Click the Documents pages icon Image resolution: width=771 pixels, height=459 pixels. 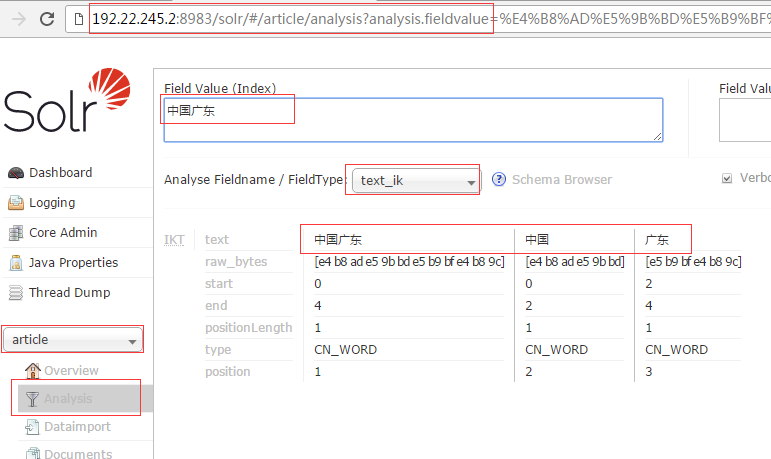point(33,454)
